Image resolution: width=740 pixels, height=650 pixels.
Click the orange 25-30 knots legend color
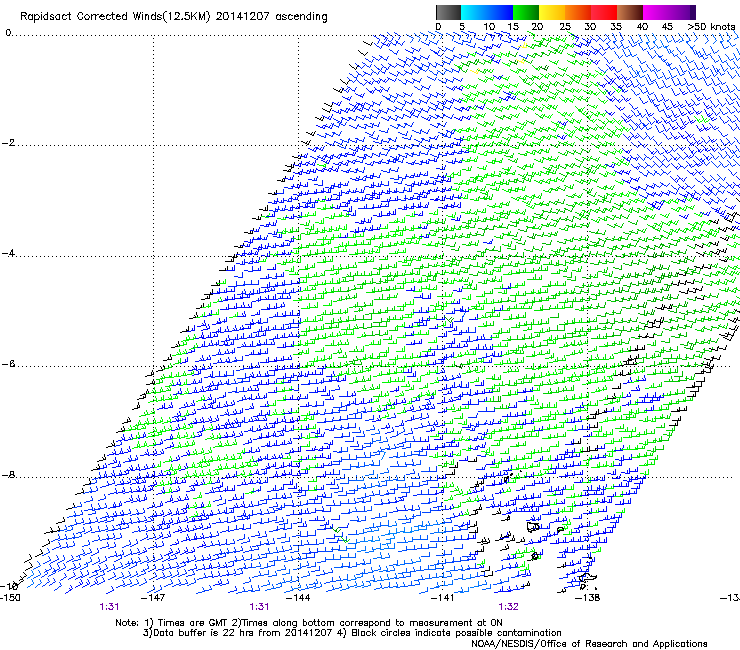[x=578, y=12]
